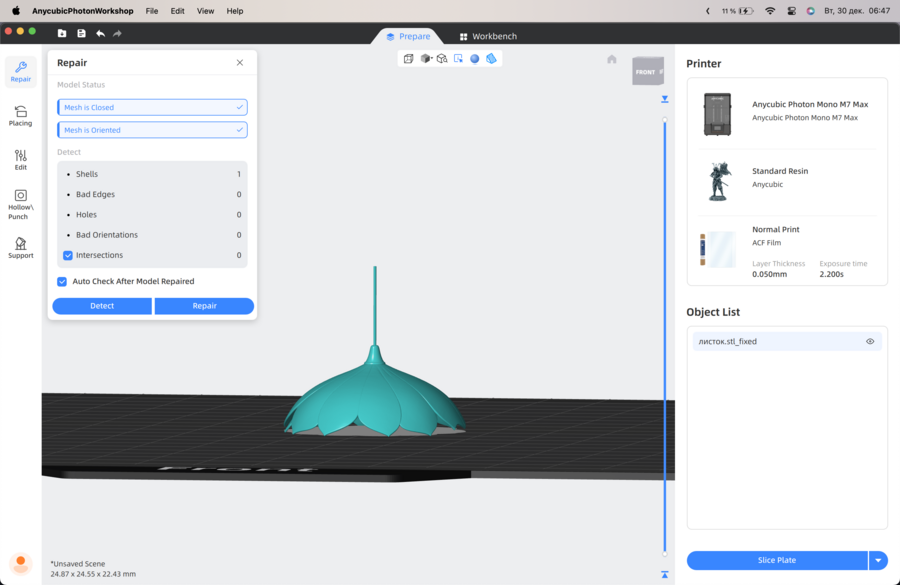Image resolution: width=900 pixels, height=585 pixels.
Task: Hide листок.stl_fixed with the eye icon
Action: pos(870,342)
